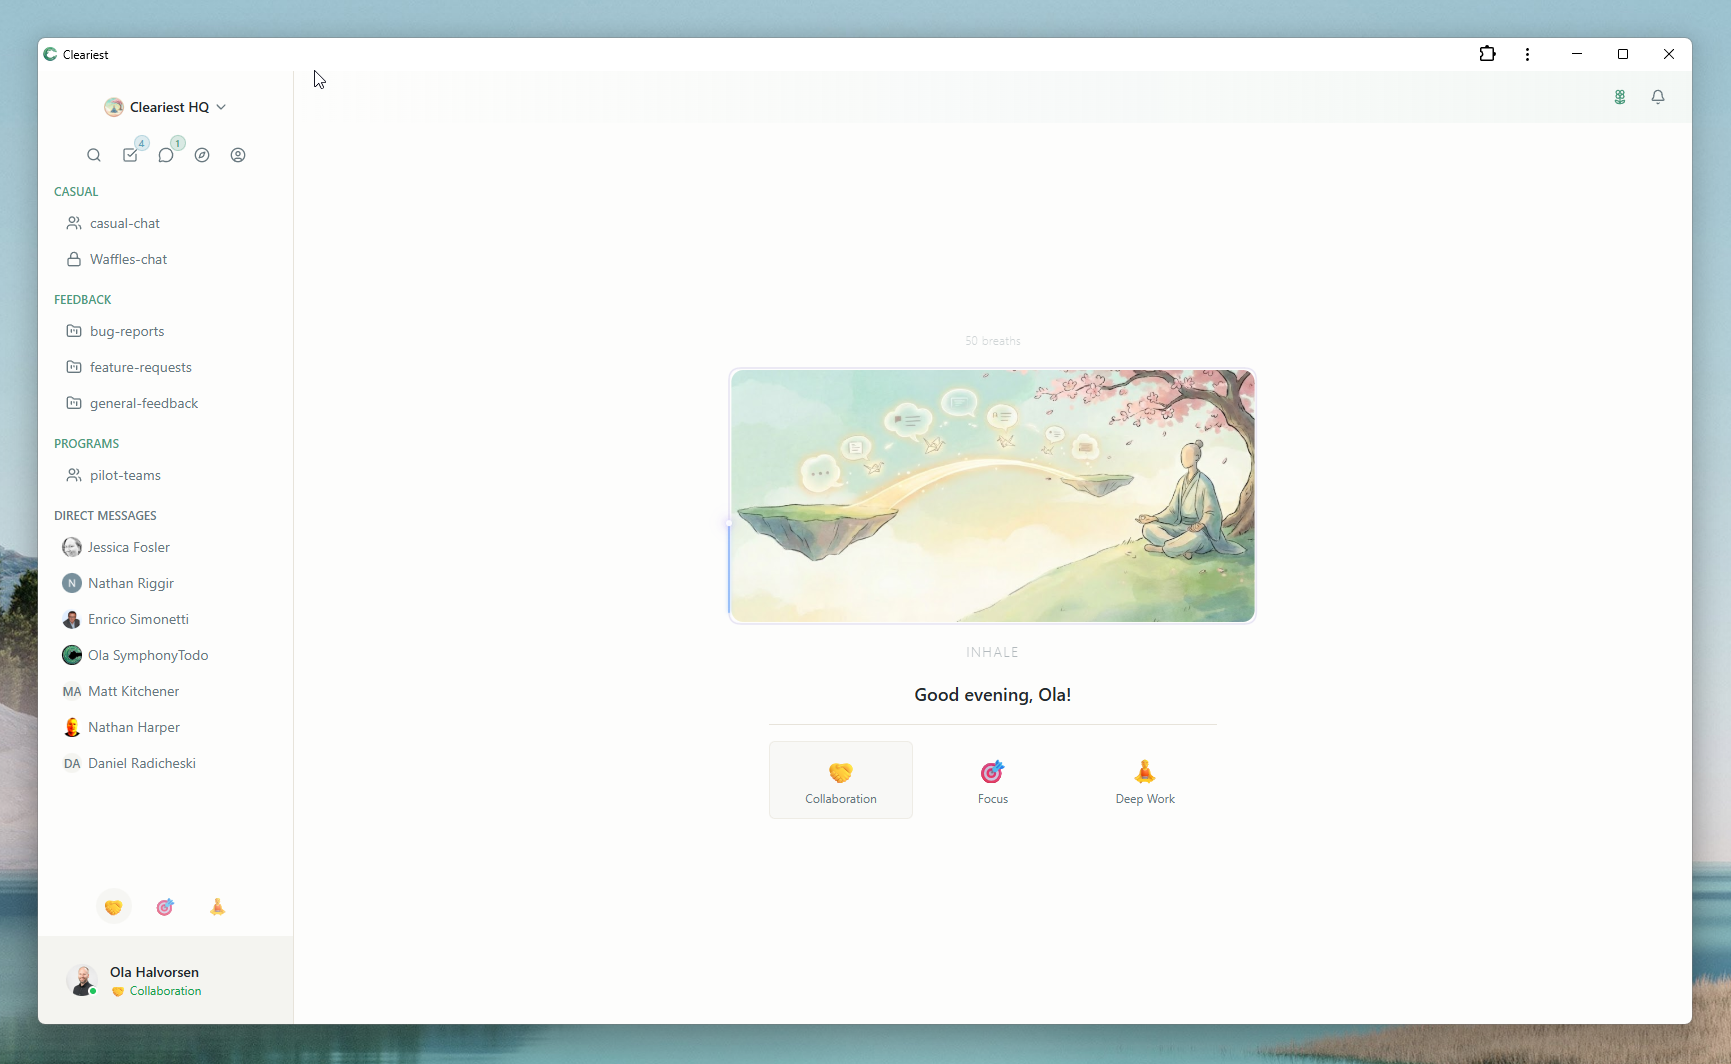Open the general-feedback channel

coord(165,403)
